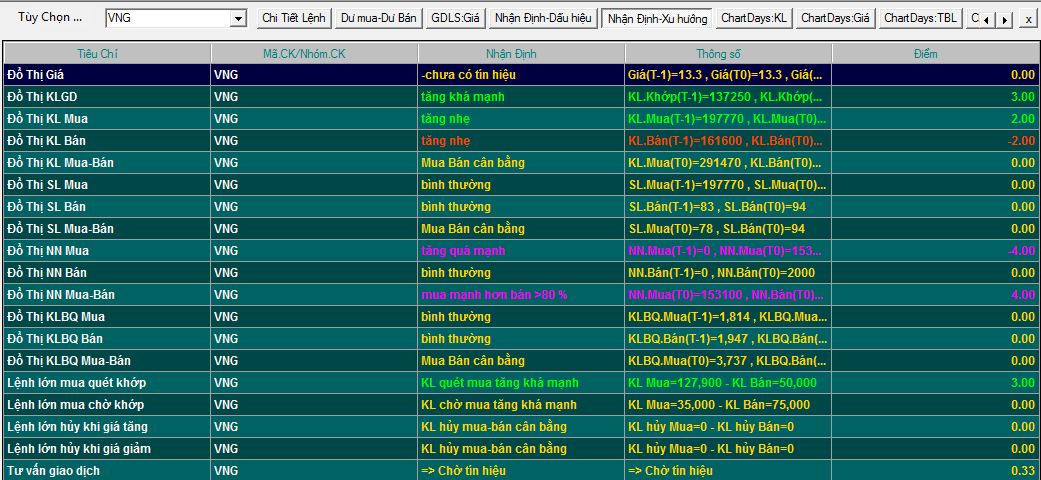Select the Đồ Thị Giá row
Image resolution: width=1041 pixels, height=480 pixels.
tap(520, 75)
